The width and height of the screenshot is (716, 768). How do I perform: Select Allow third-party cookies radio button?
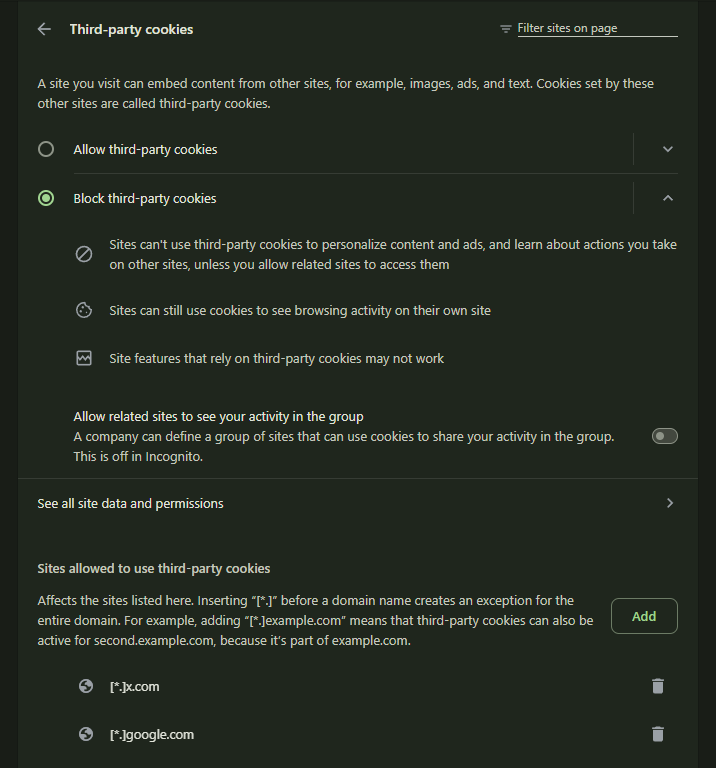pos(46,149)
